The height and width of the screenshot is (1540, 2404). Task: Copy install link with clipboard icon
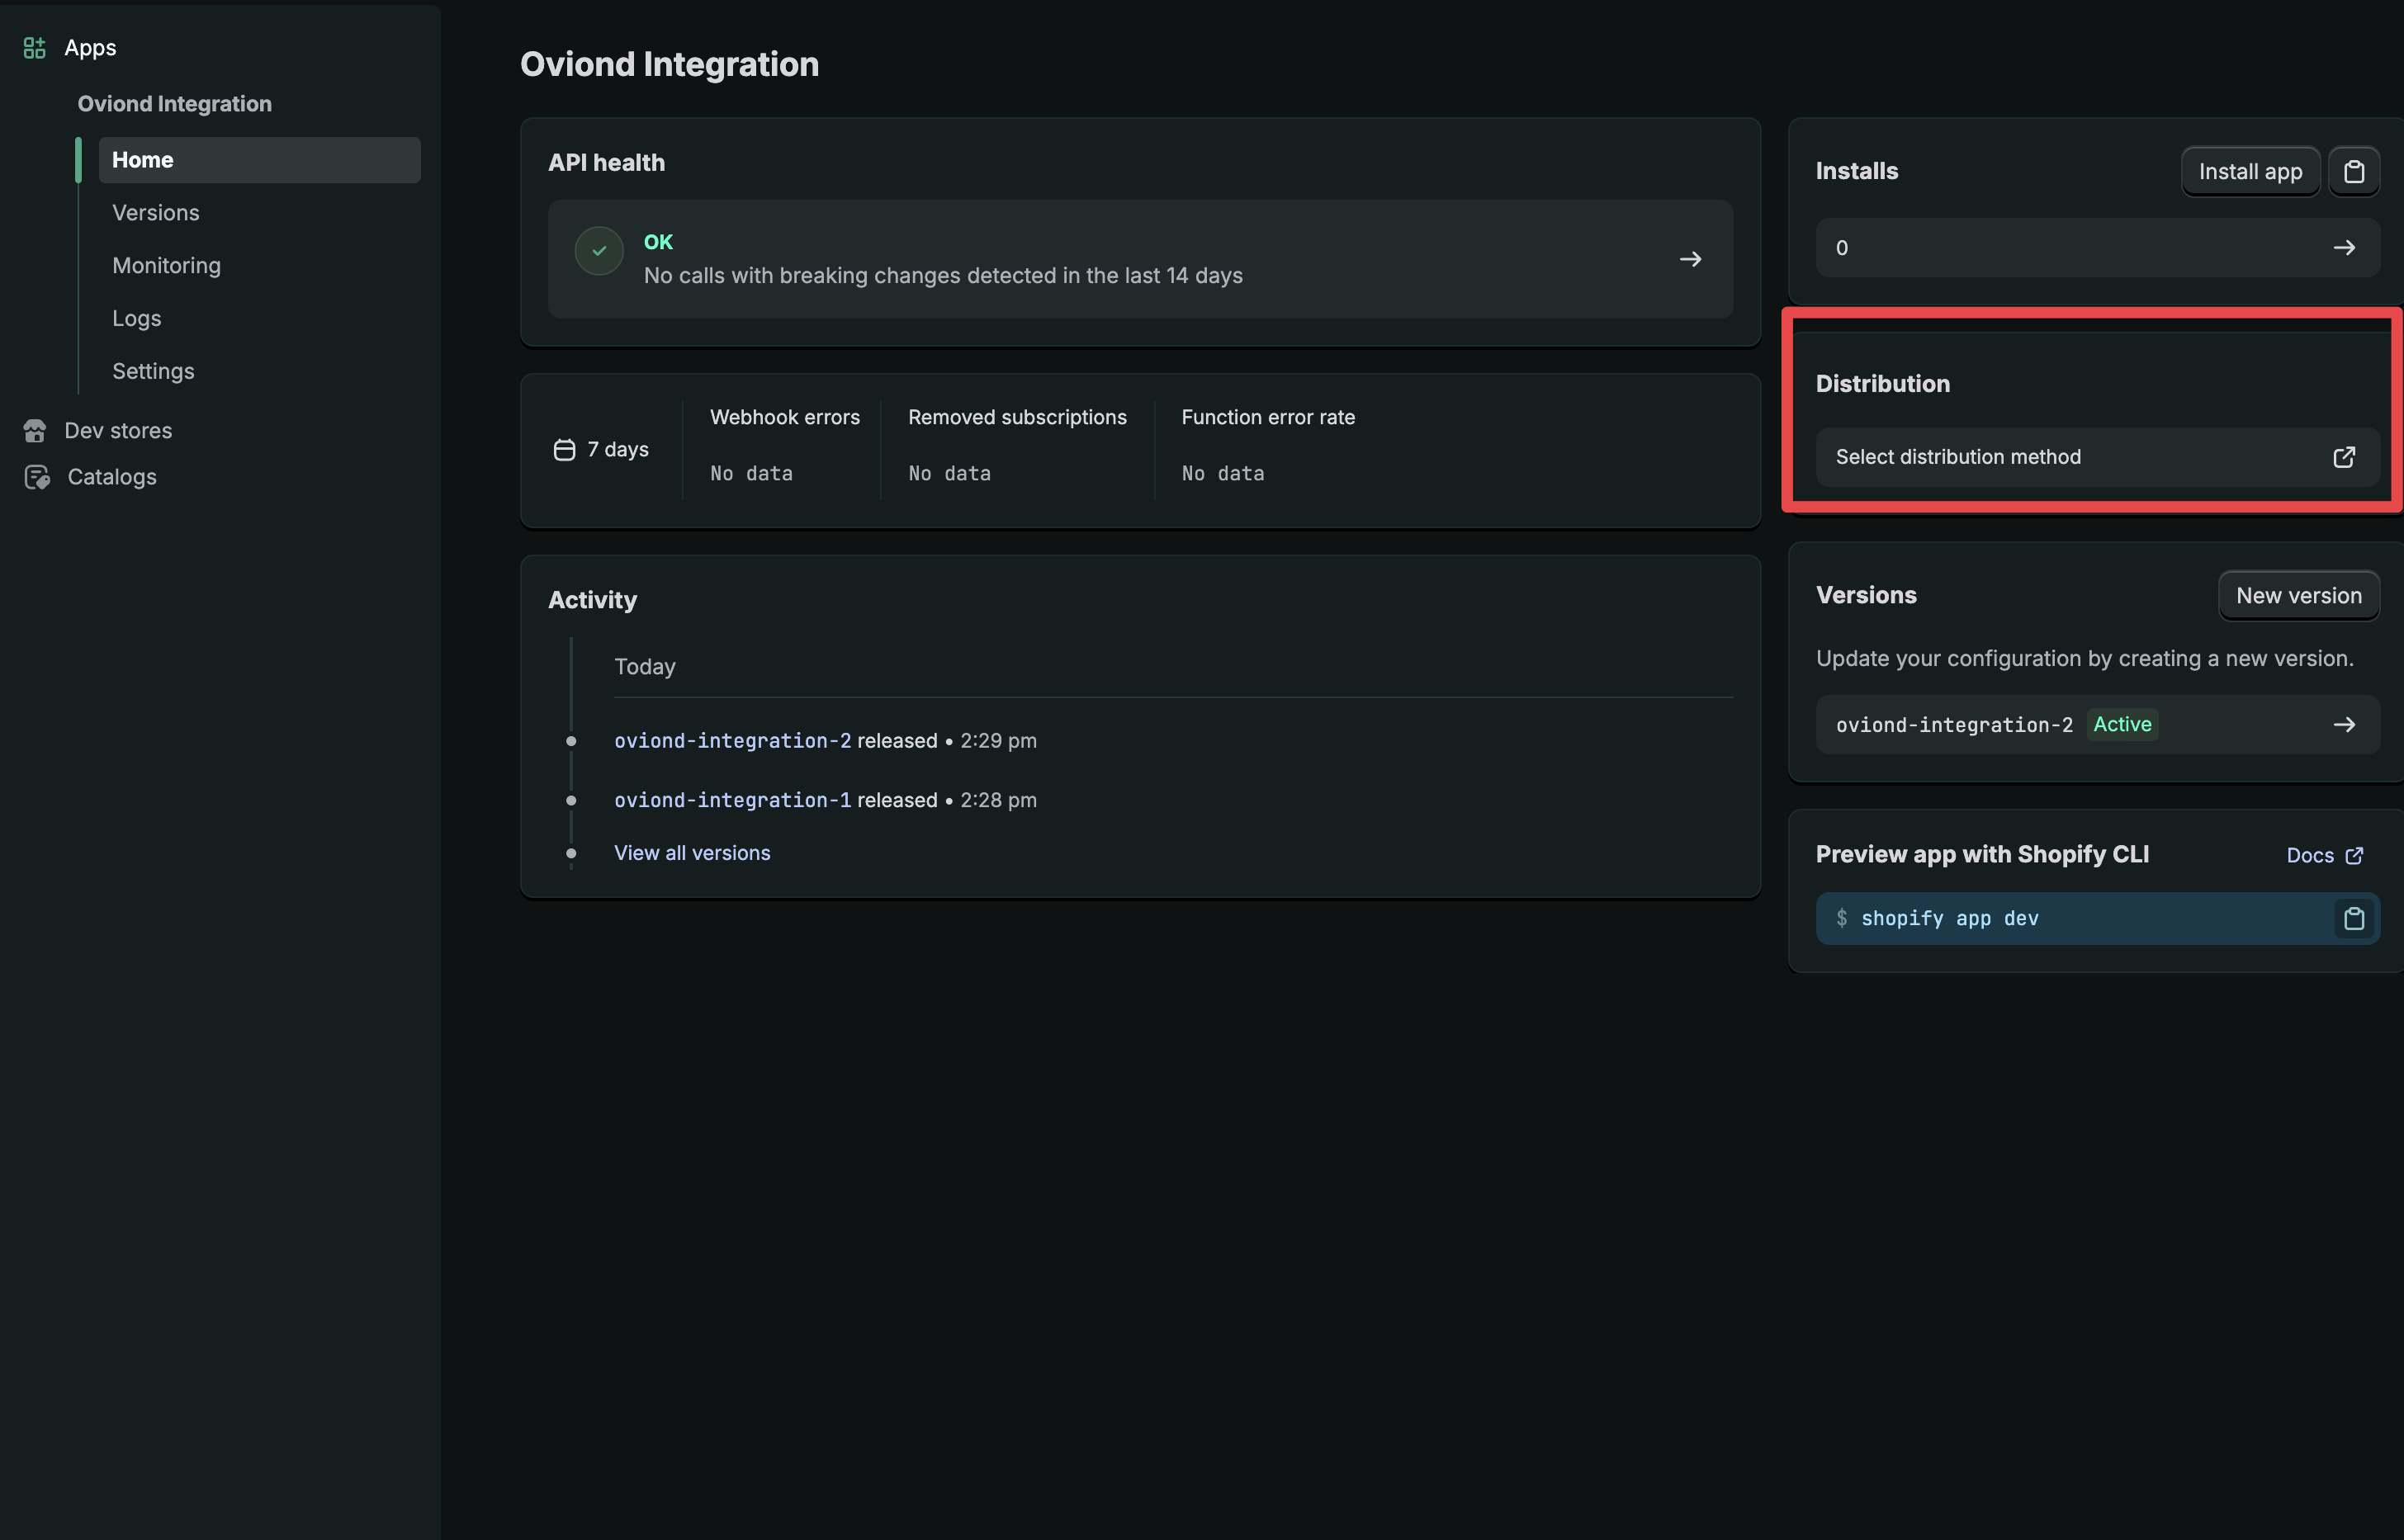(2353, 172)
